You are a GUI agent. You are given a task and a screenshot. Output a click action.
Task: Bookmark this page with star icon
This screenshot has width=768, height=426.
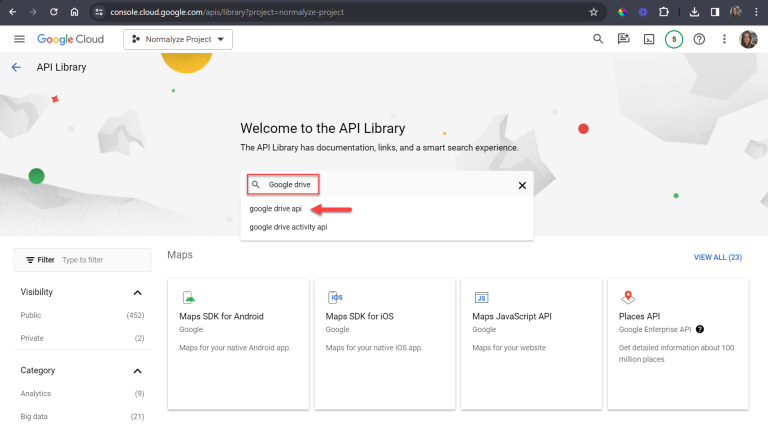593,12
